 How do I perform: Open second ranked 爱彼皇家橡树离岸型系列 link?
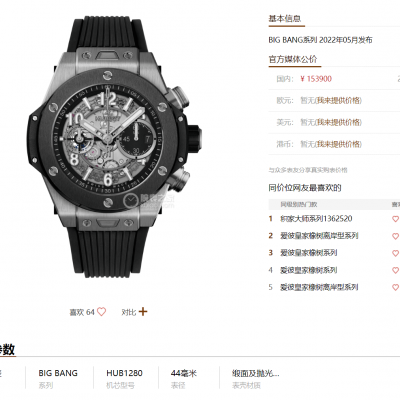coord(319,236)
